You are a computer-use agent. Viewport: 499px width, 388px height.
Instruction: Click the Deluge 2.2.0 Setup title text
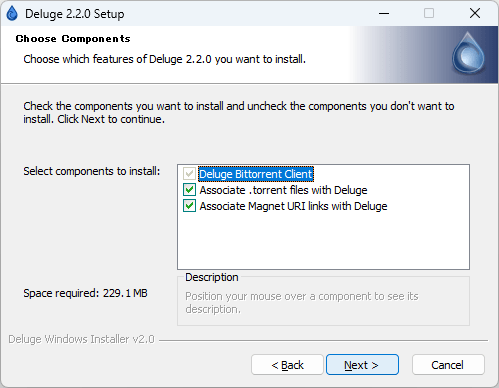point(75,14)
